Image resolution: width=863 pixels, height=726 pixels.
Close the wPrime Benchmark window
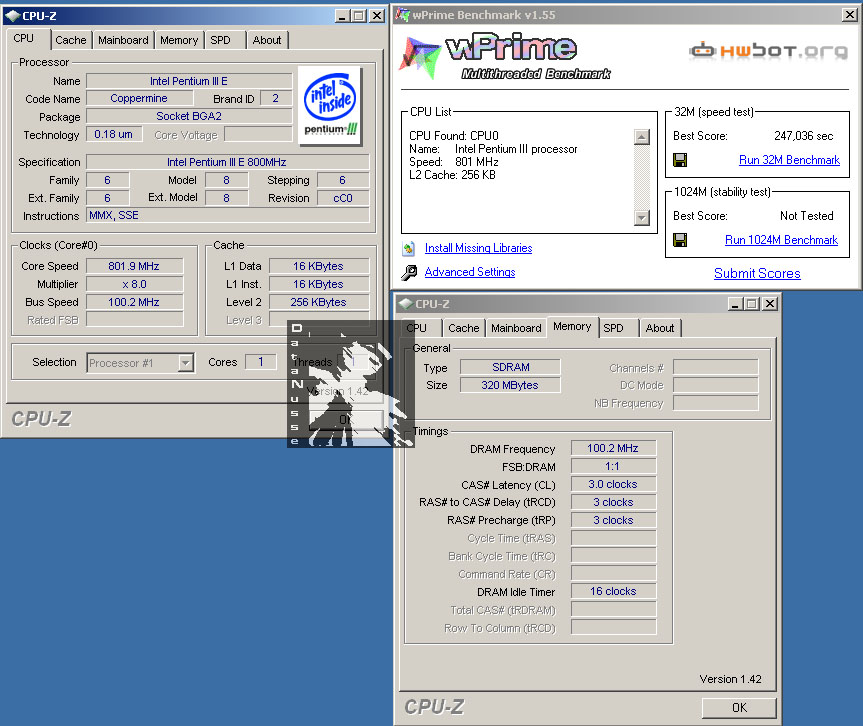[x=850, y=15]
